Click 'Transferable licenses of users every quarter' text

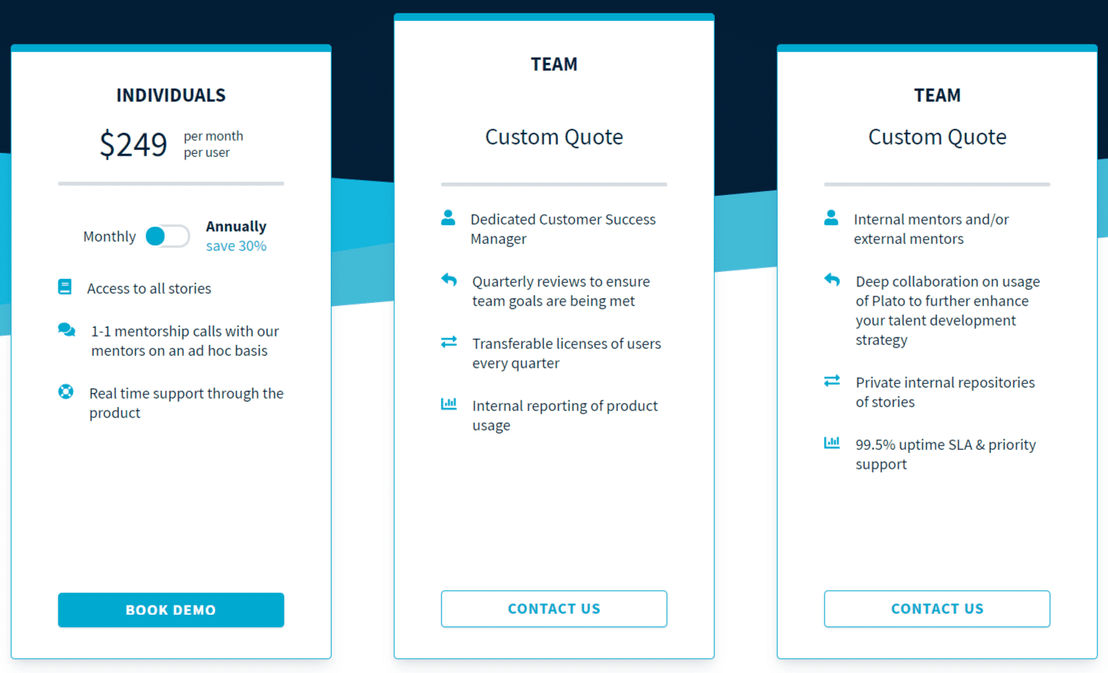pyautogui.click(x=567, y=353)
